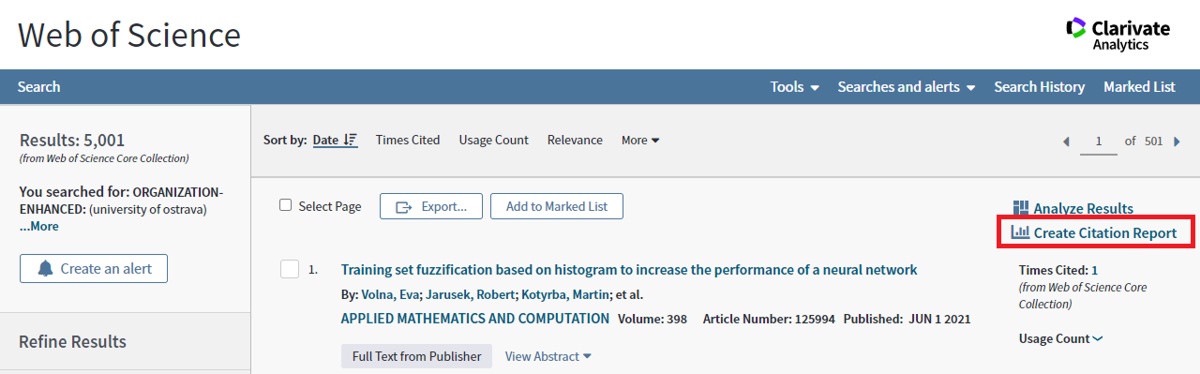The image size is (1200, 374).
Task: Go to previous results page arrow
Action: 1066,141
